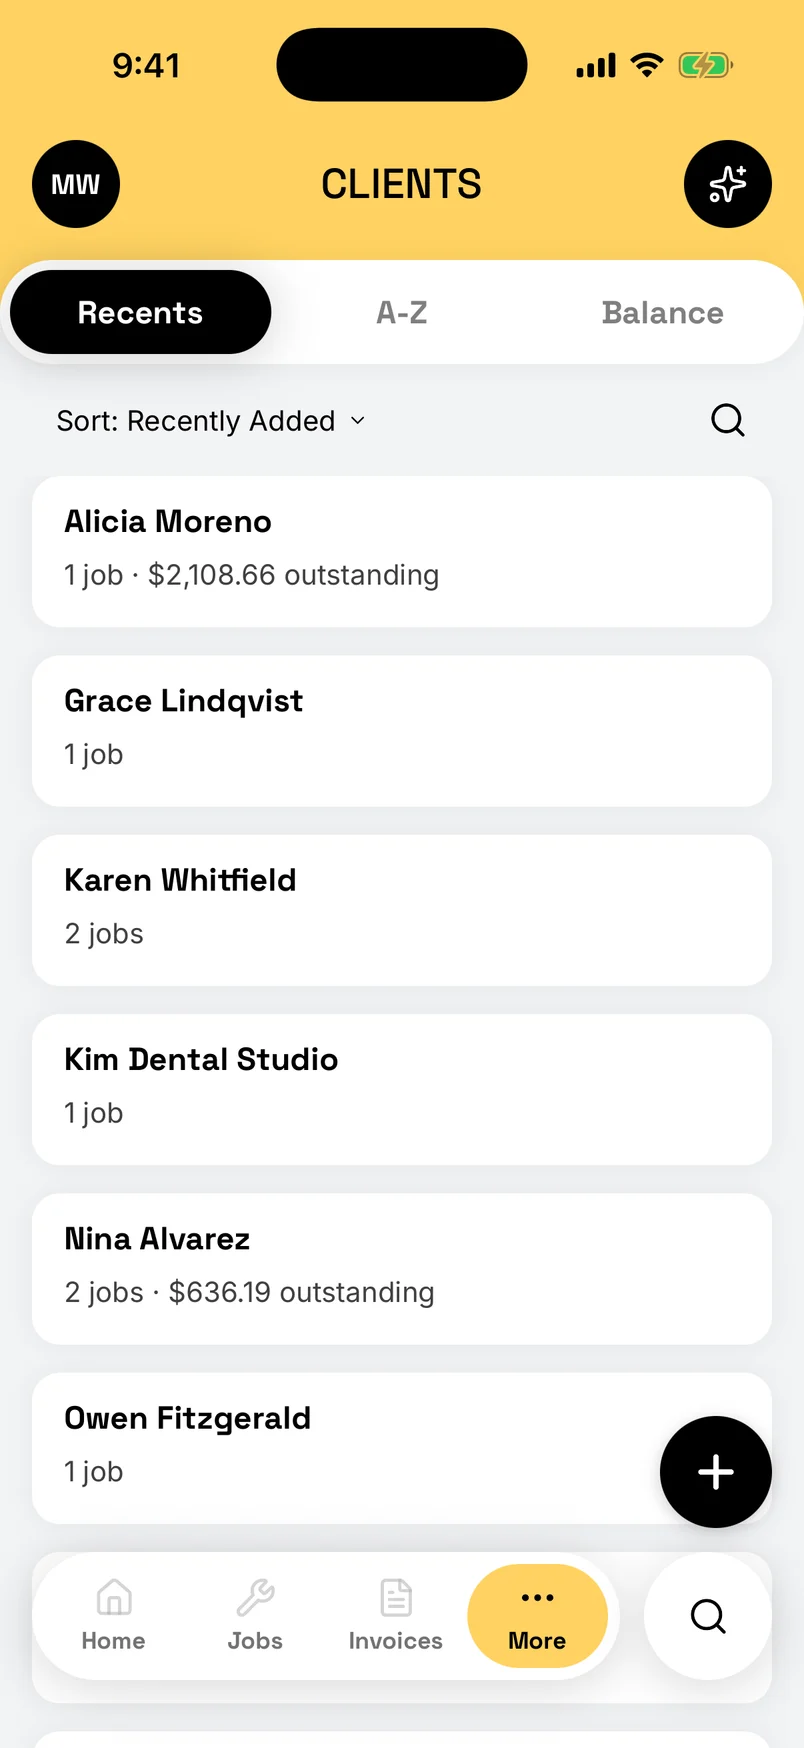The height and width of the screenshot is (1748, 804).
Task: Open the round search button in bottom bar
Action: click(x=708, y=1616)
